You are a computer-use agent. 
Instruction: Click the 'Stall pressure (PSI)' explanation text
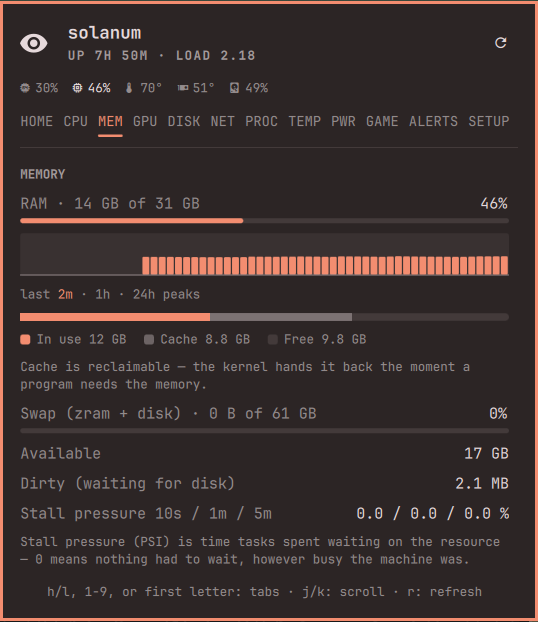[x=260, y=551]
